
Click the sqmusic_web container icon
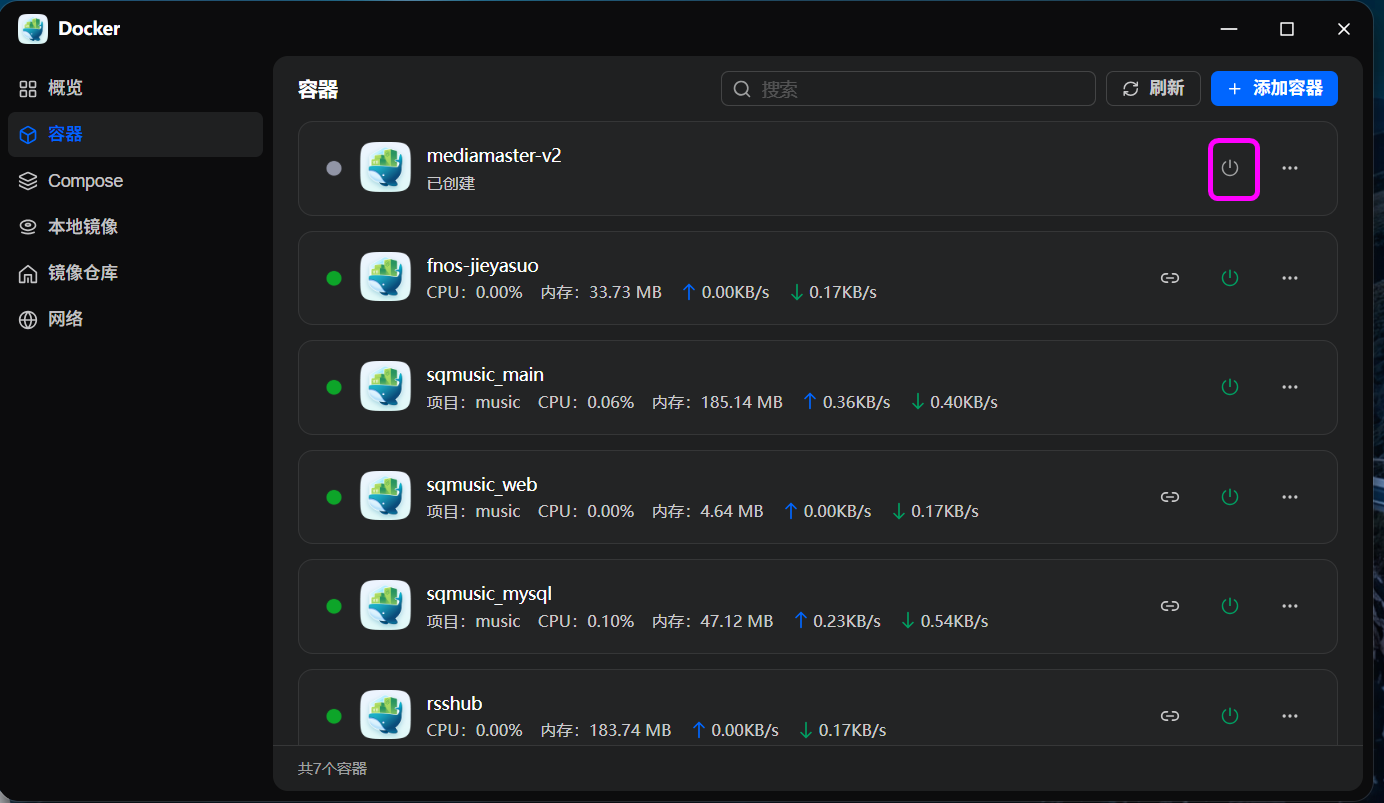point(385,497)
